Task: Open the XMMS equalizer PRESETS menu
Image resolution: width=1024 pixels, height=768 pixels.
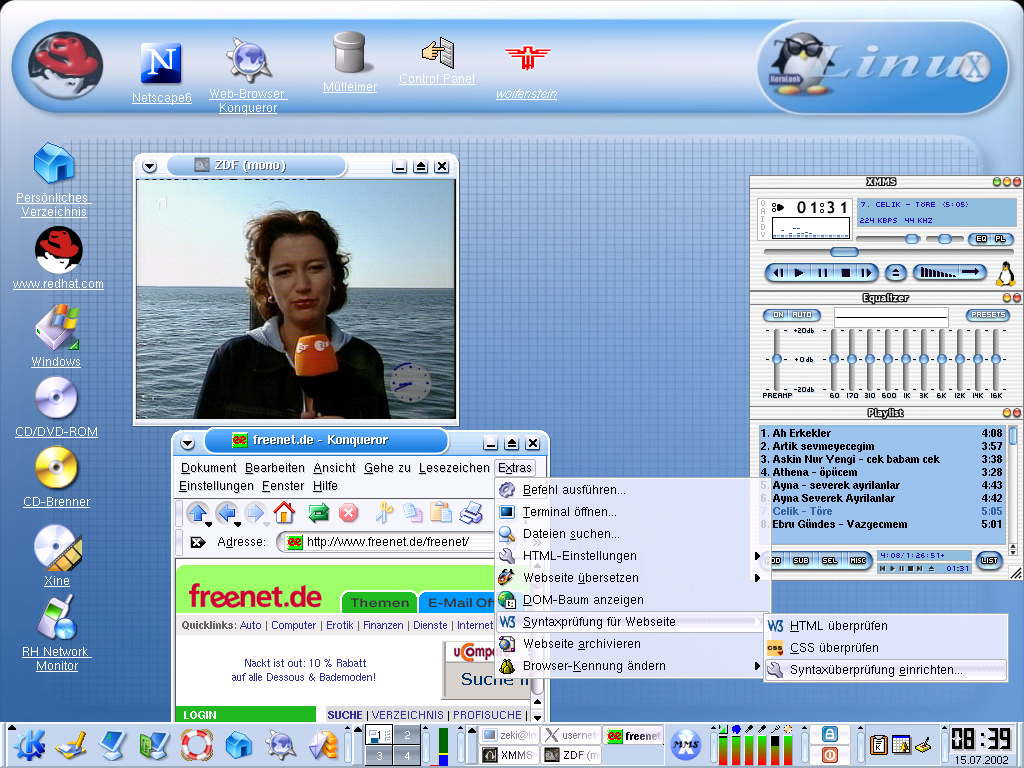Action: pyautogui.click(x=987, y=315)
